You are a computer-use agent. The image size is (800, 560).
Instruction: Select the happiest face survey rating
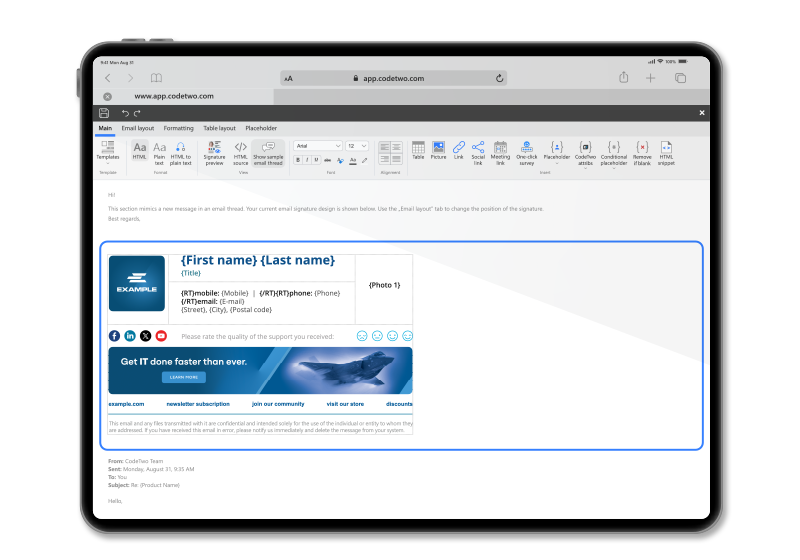point(407,336)
